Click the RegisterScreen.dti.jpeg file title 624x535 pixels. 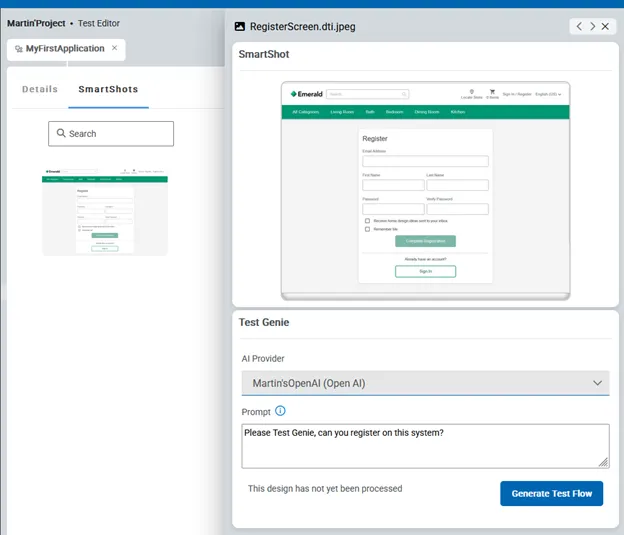(x=302, y=27)
